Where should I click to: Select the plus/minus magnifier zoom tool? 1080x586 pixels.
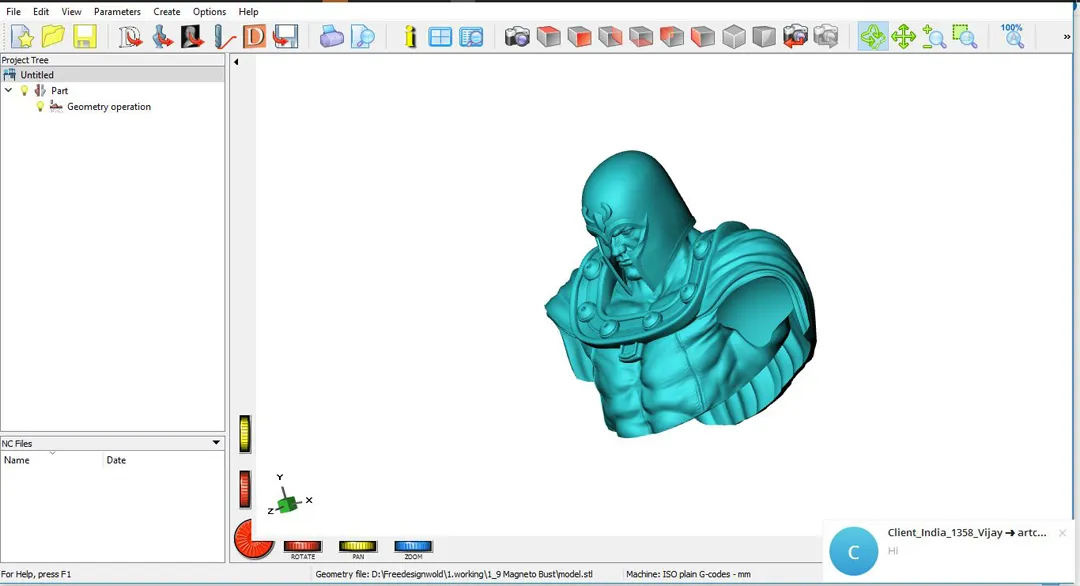pos(933,36)
